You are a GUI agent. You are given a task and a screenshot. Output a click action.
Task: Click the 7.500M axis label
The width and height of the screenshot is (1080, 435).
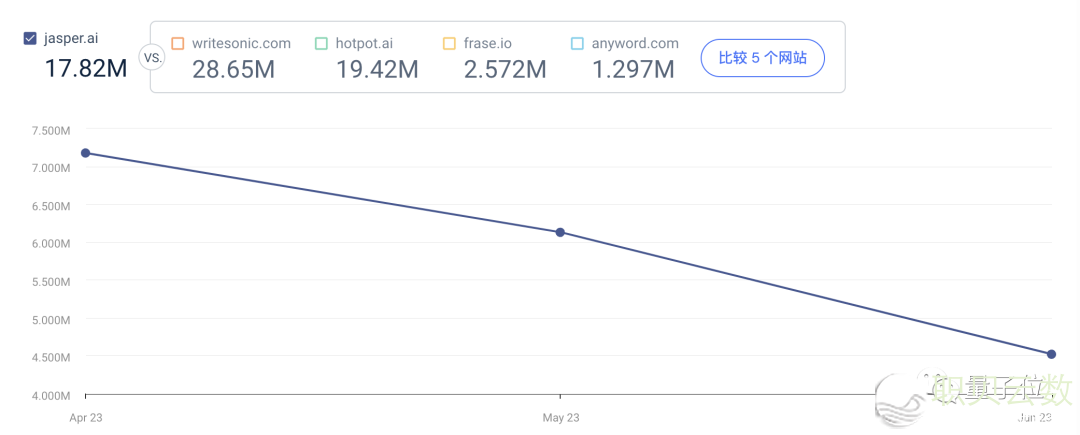(x=51, y=129)
